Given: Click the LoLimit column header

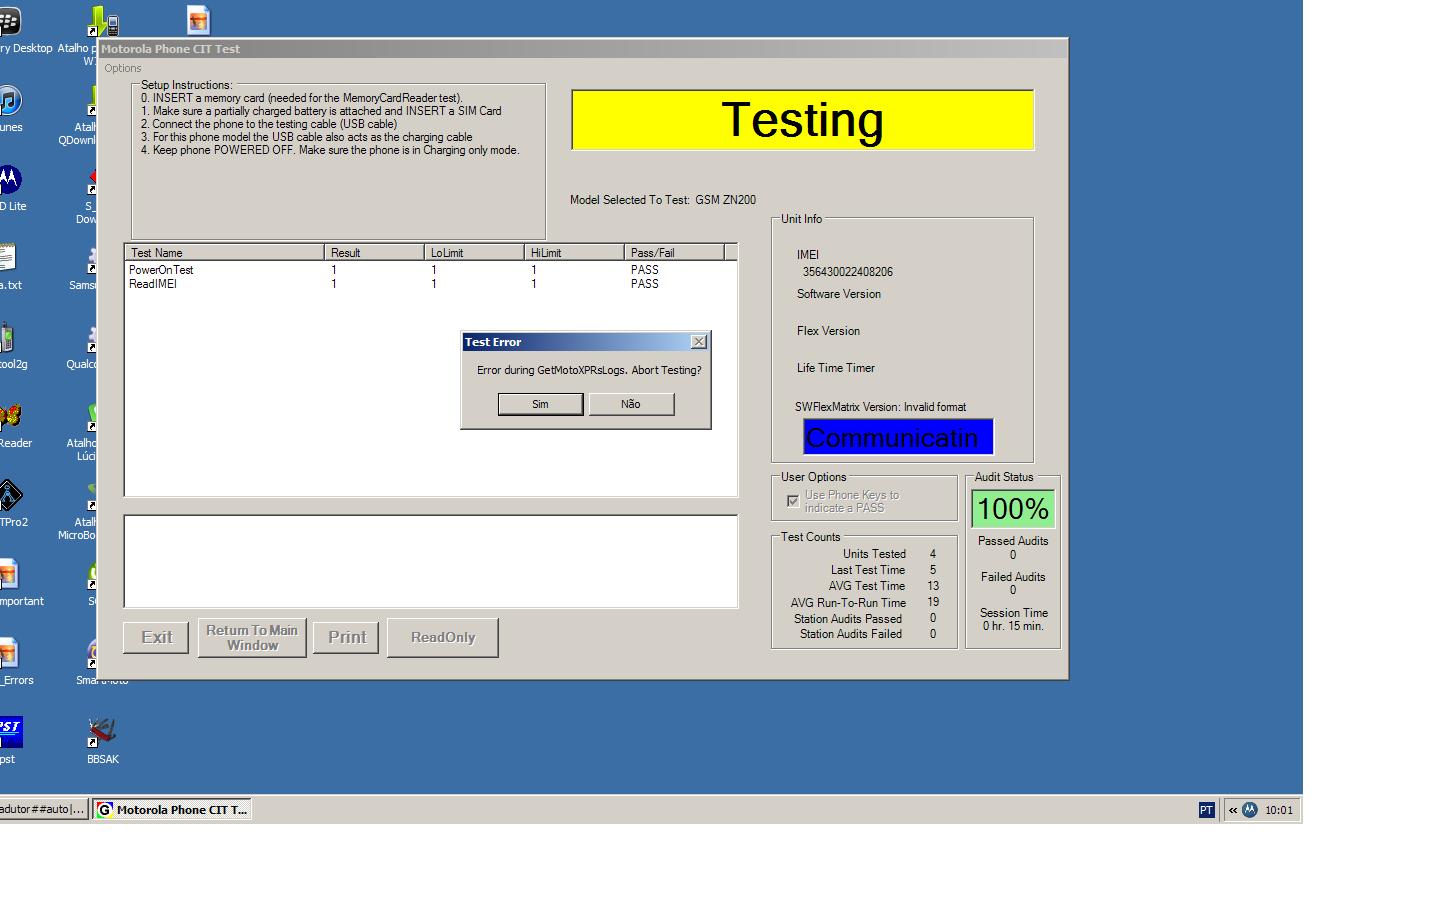Looking at the screenshot, I should (x=475, y=252).
